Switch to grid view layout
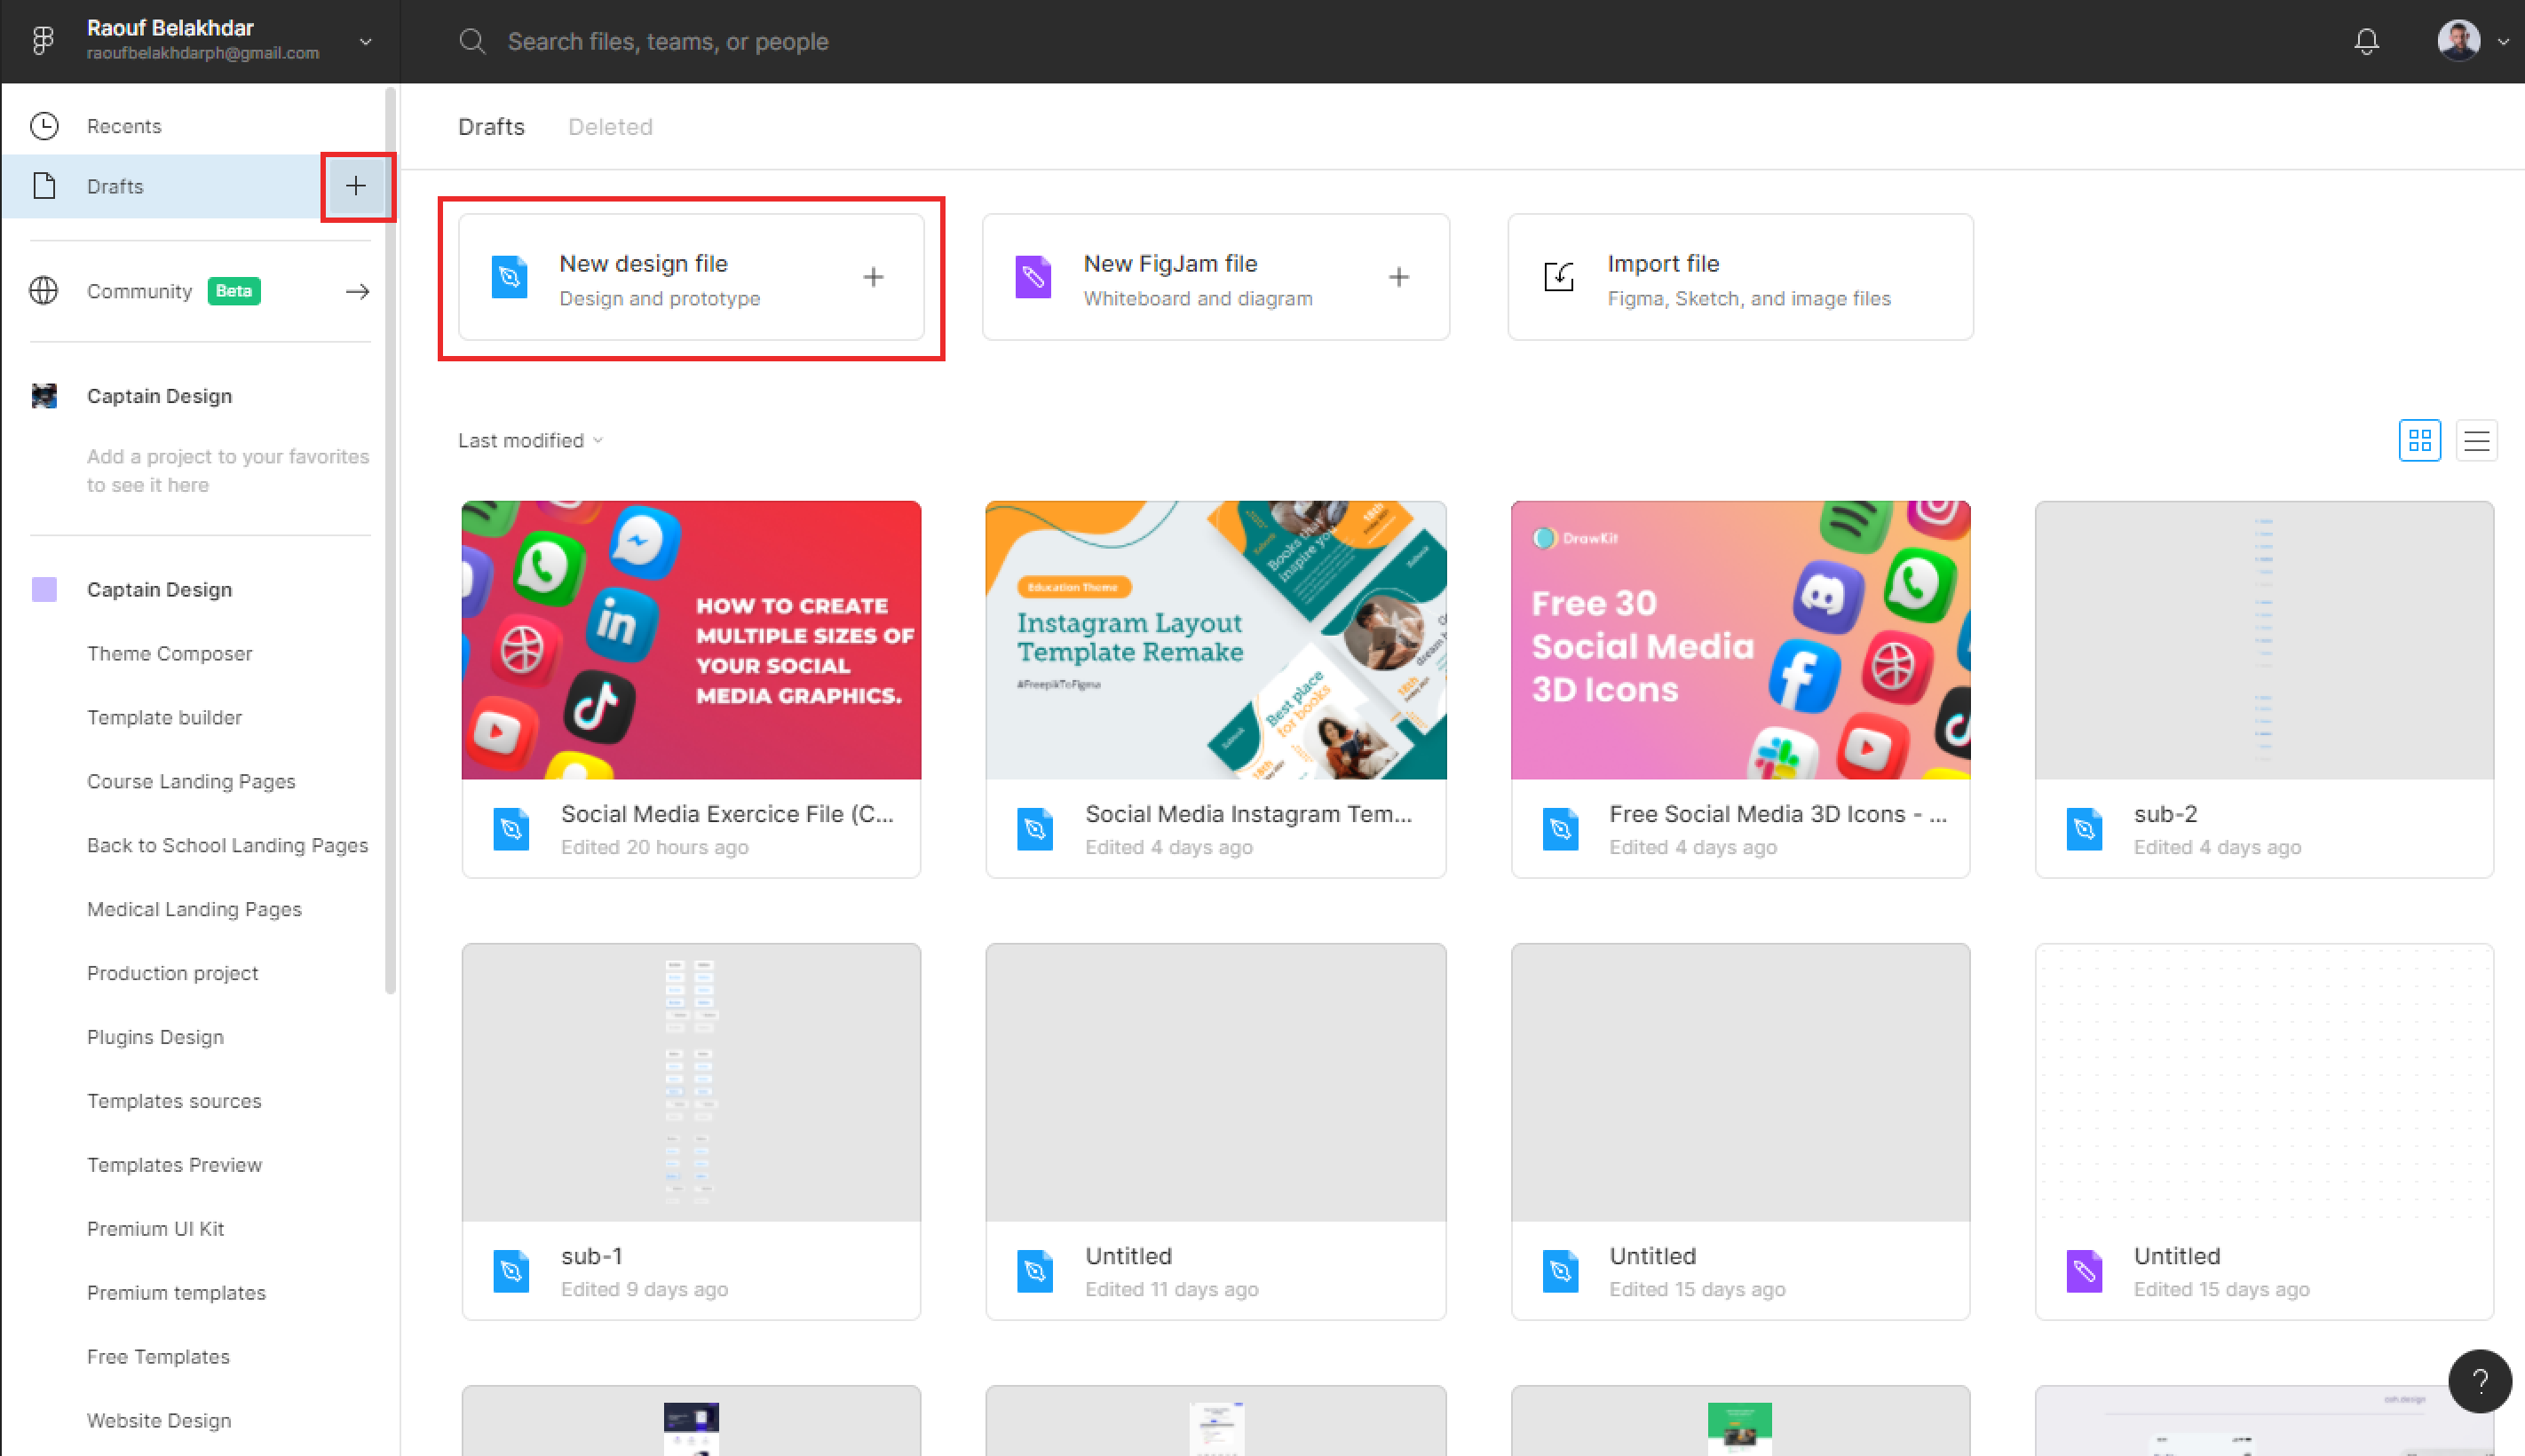 [x=2419, y=440]
